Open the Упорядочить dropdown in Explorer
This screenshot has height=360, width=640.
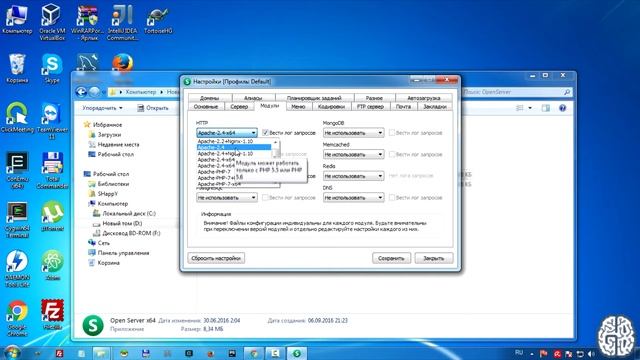[x=102, y=108]
